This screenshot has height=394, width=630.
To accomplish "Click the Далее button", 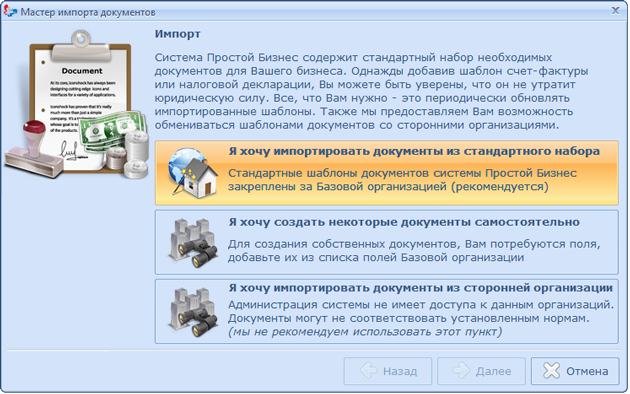I will coord(481,371).
